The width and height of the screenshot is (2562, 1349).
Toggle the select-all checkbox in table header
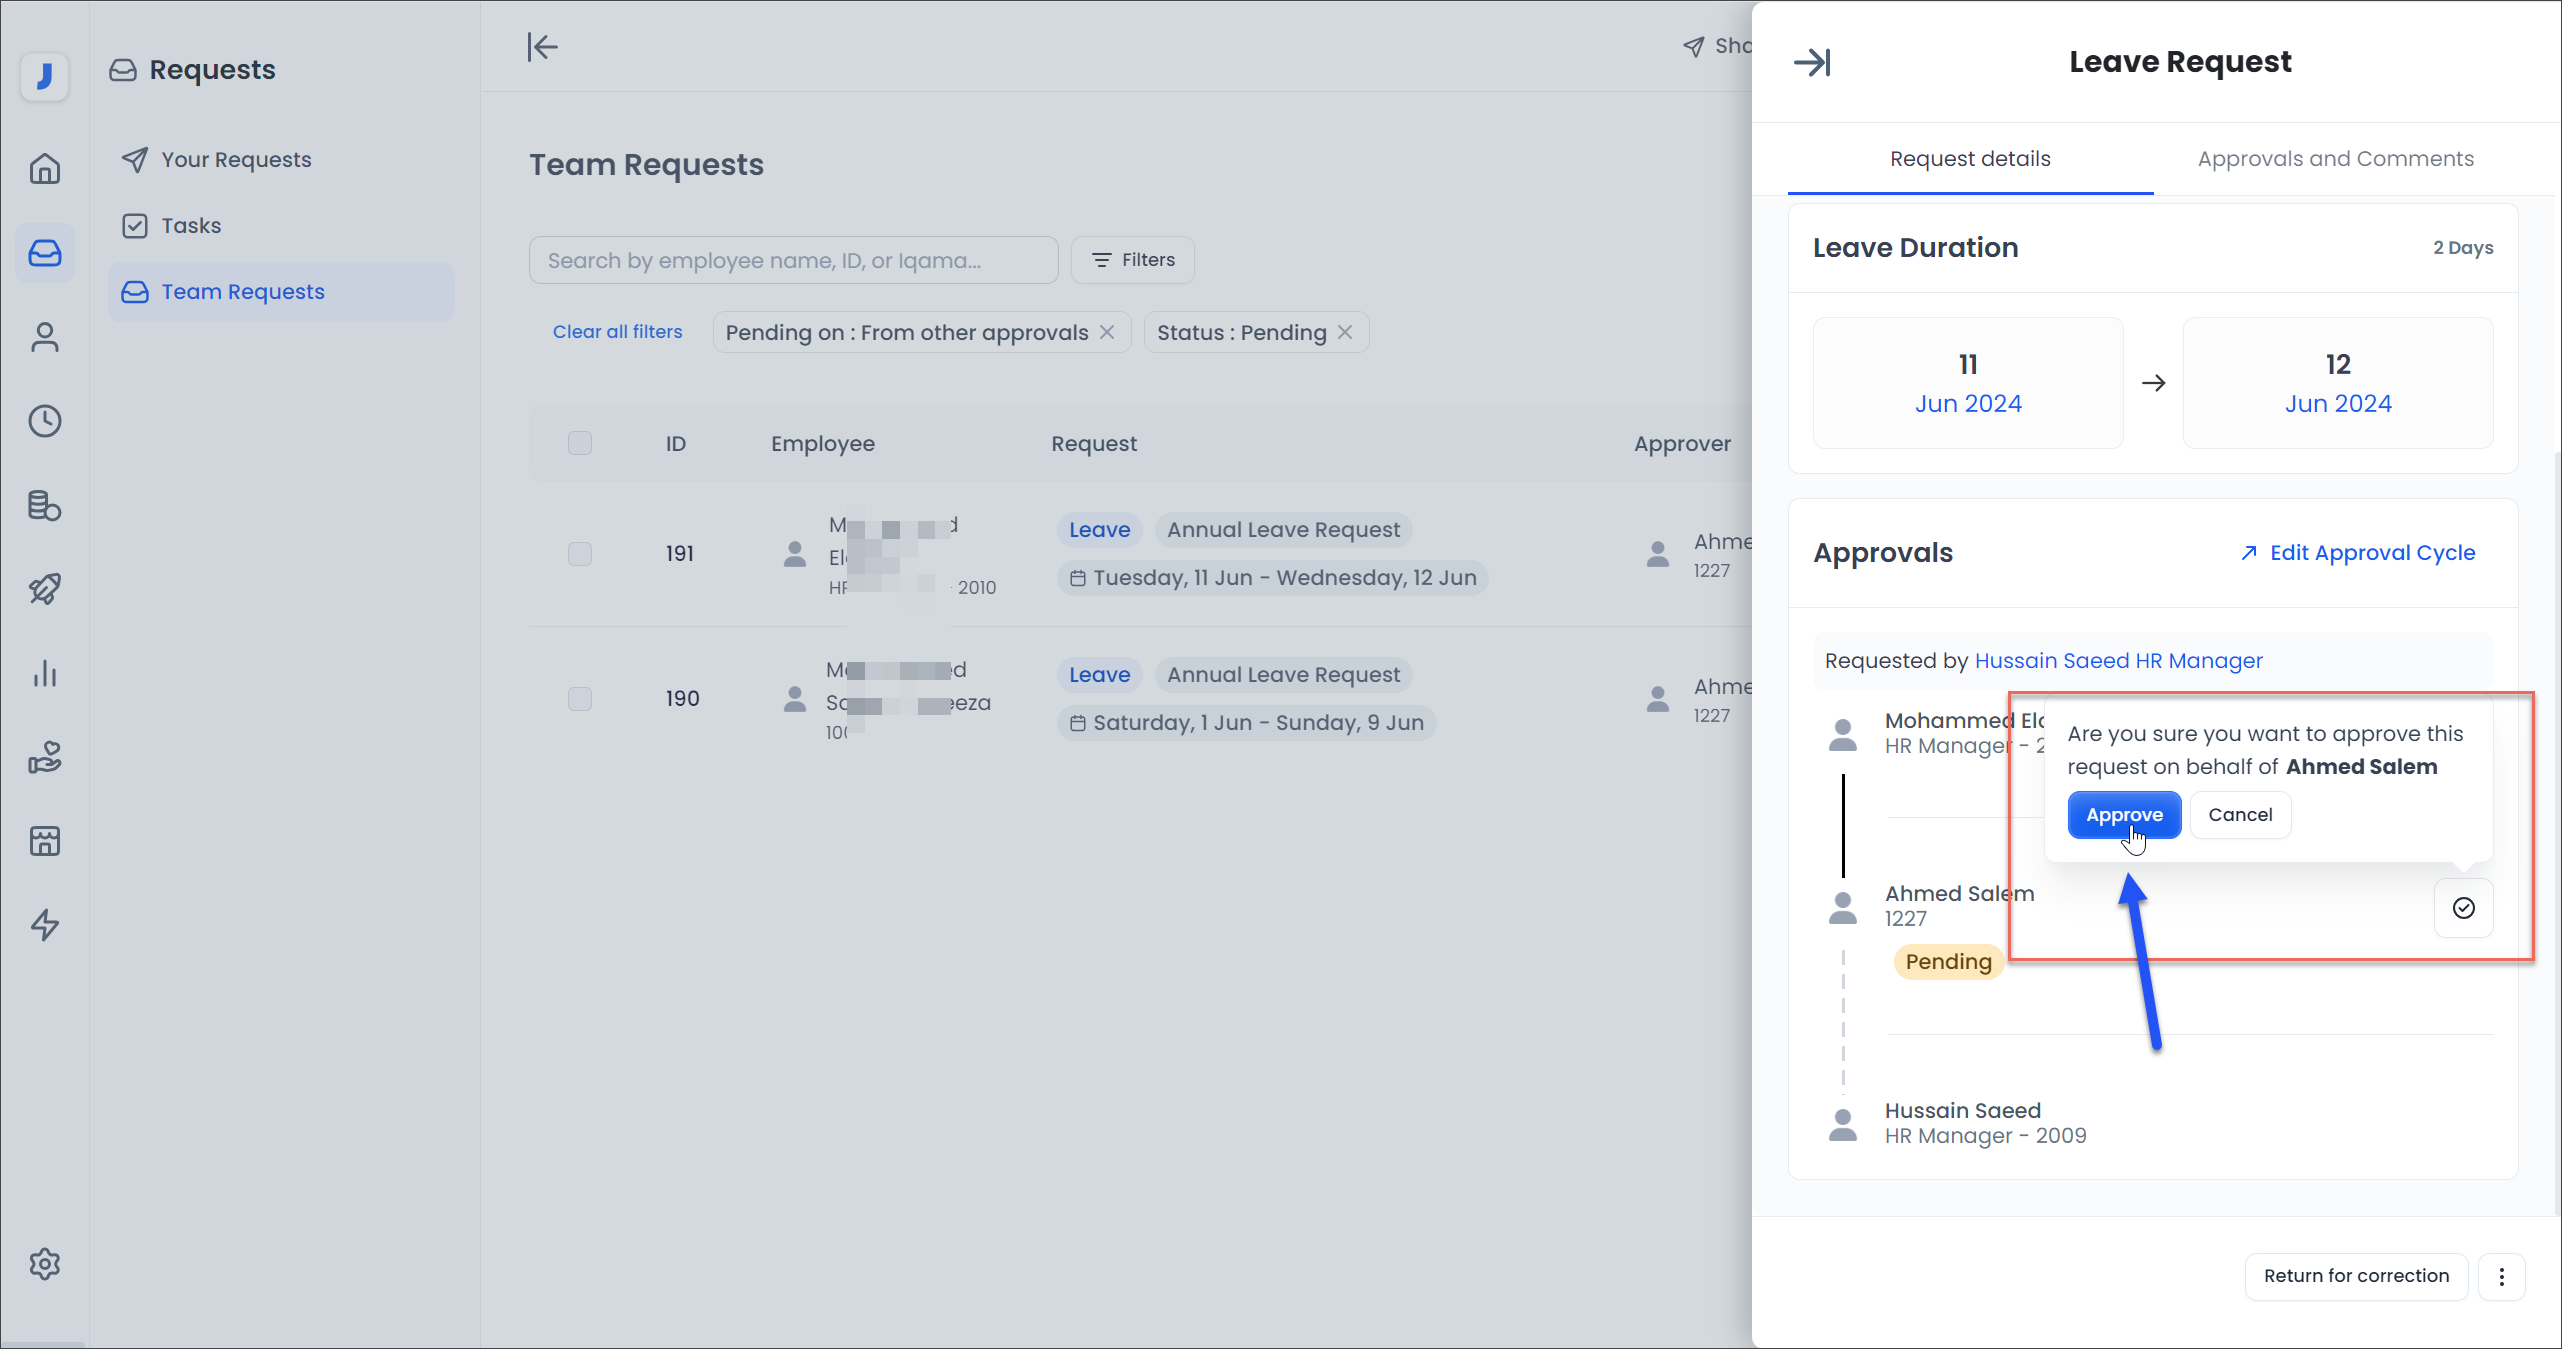click(x=580, y=443)
